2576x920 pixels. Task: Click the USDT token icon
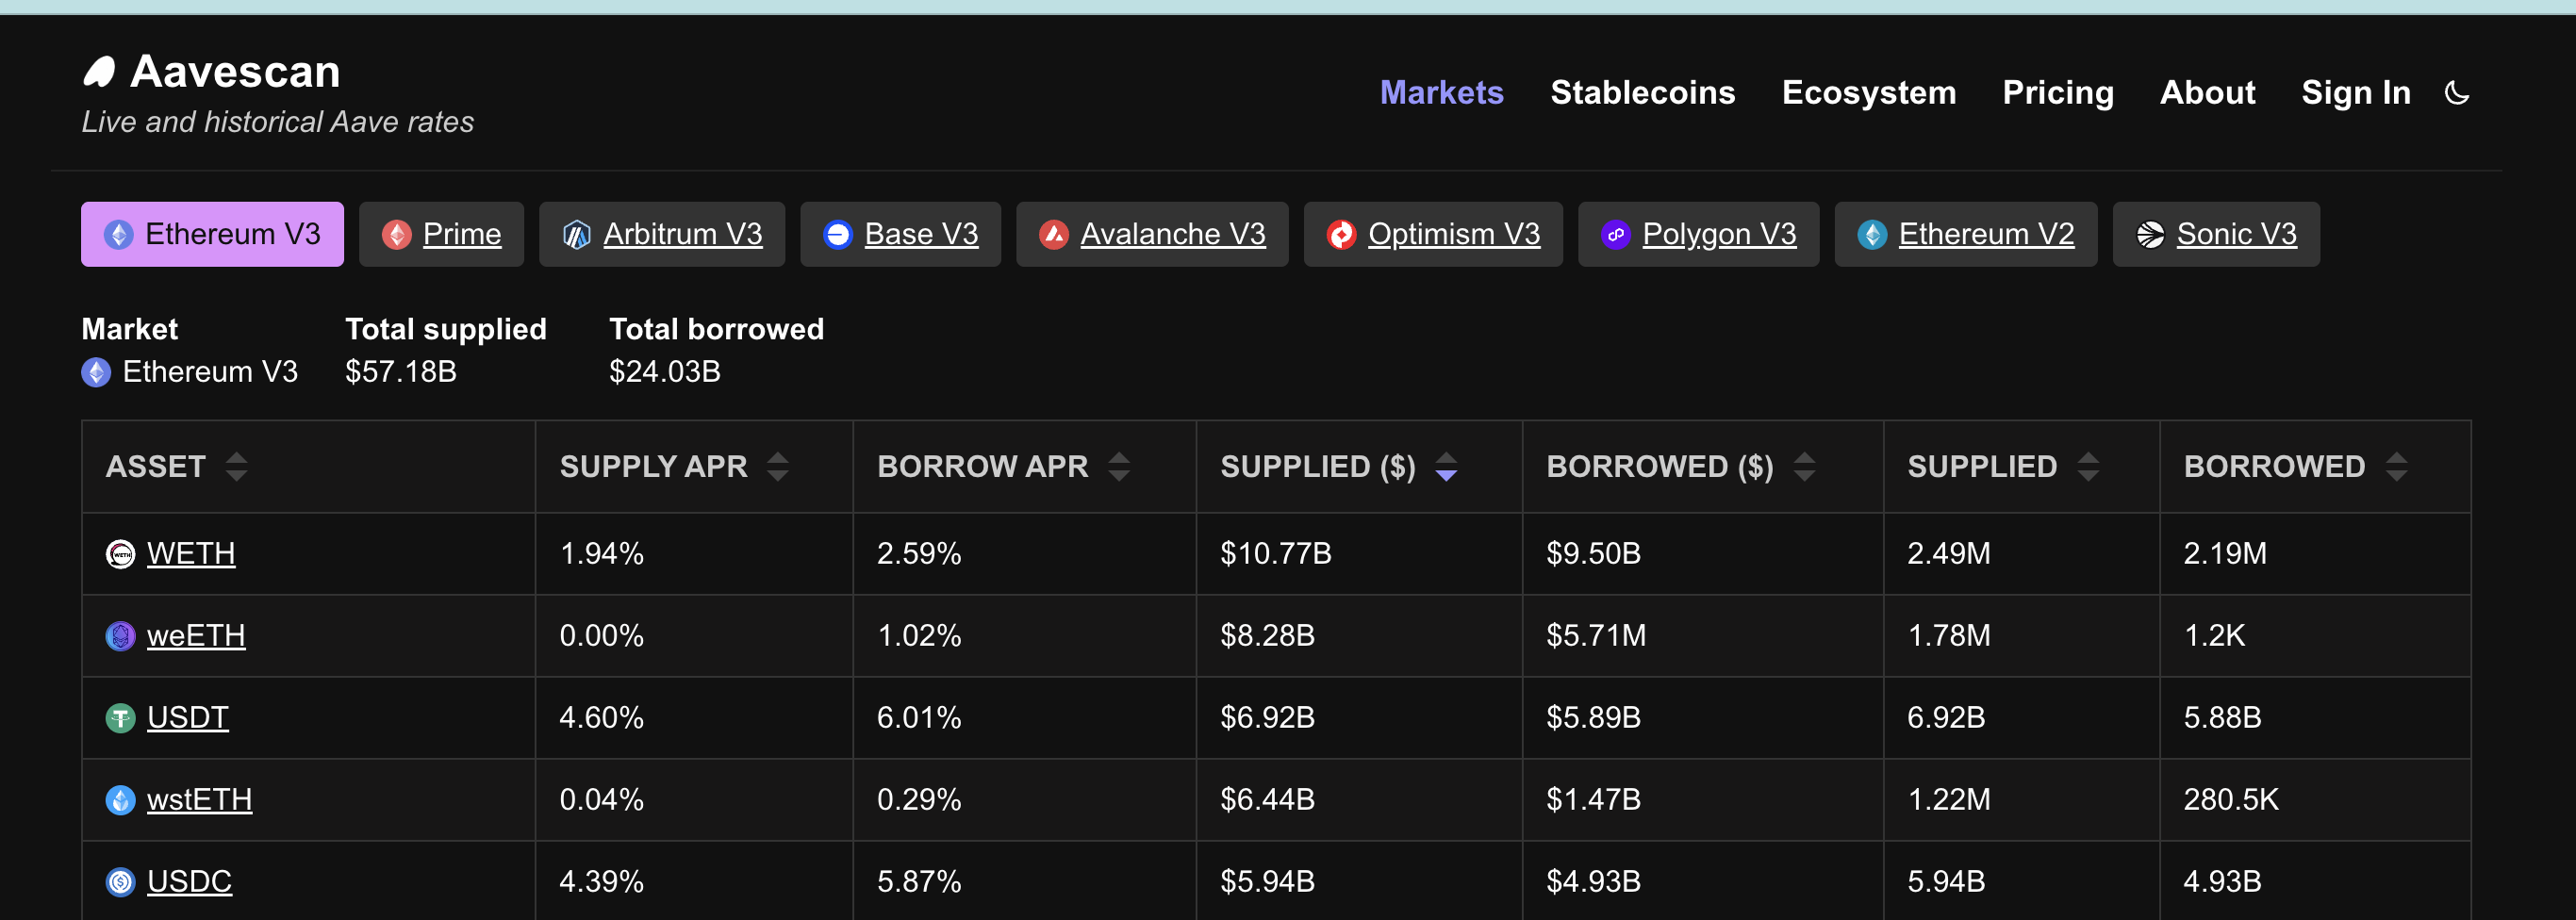point(120,717)
